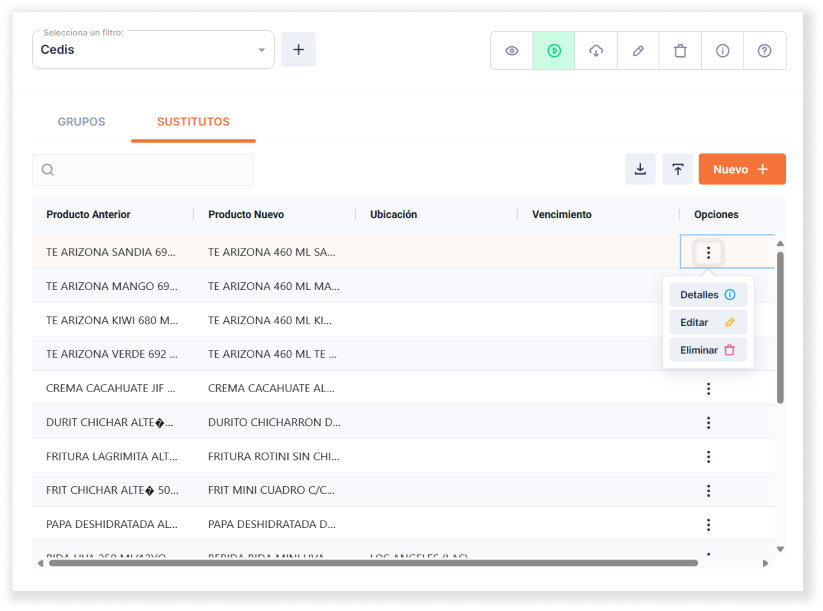Click the pencil edit icon in top toolbar

[x=638, y=50]
